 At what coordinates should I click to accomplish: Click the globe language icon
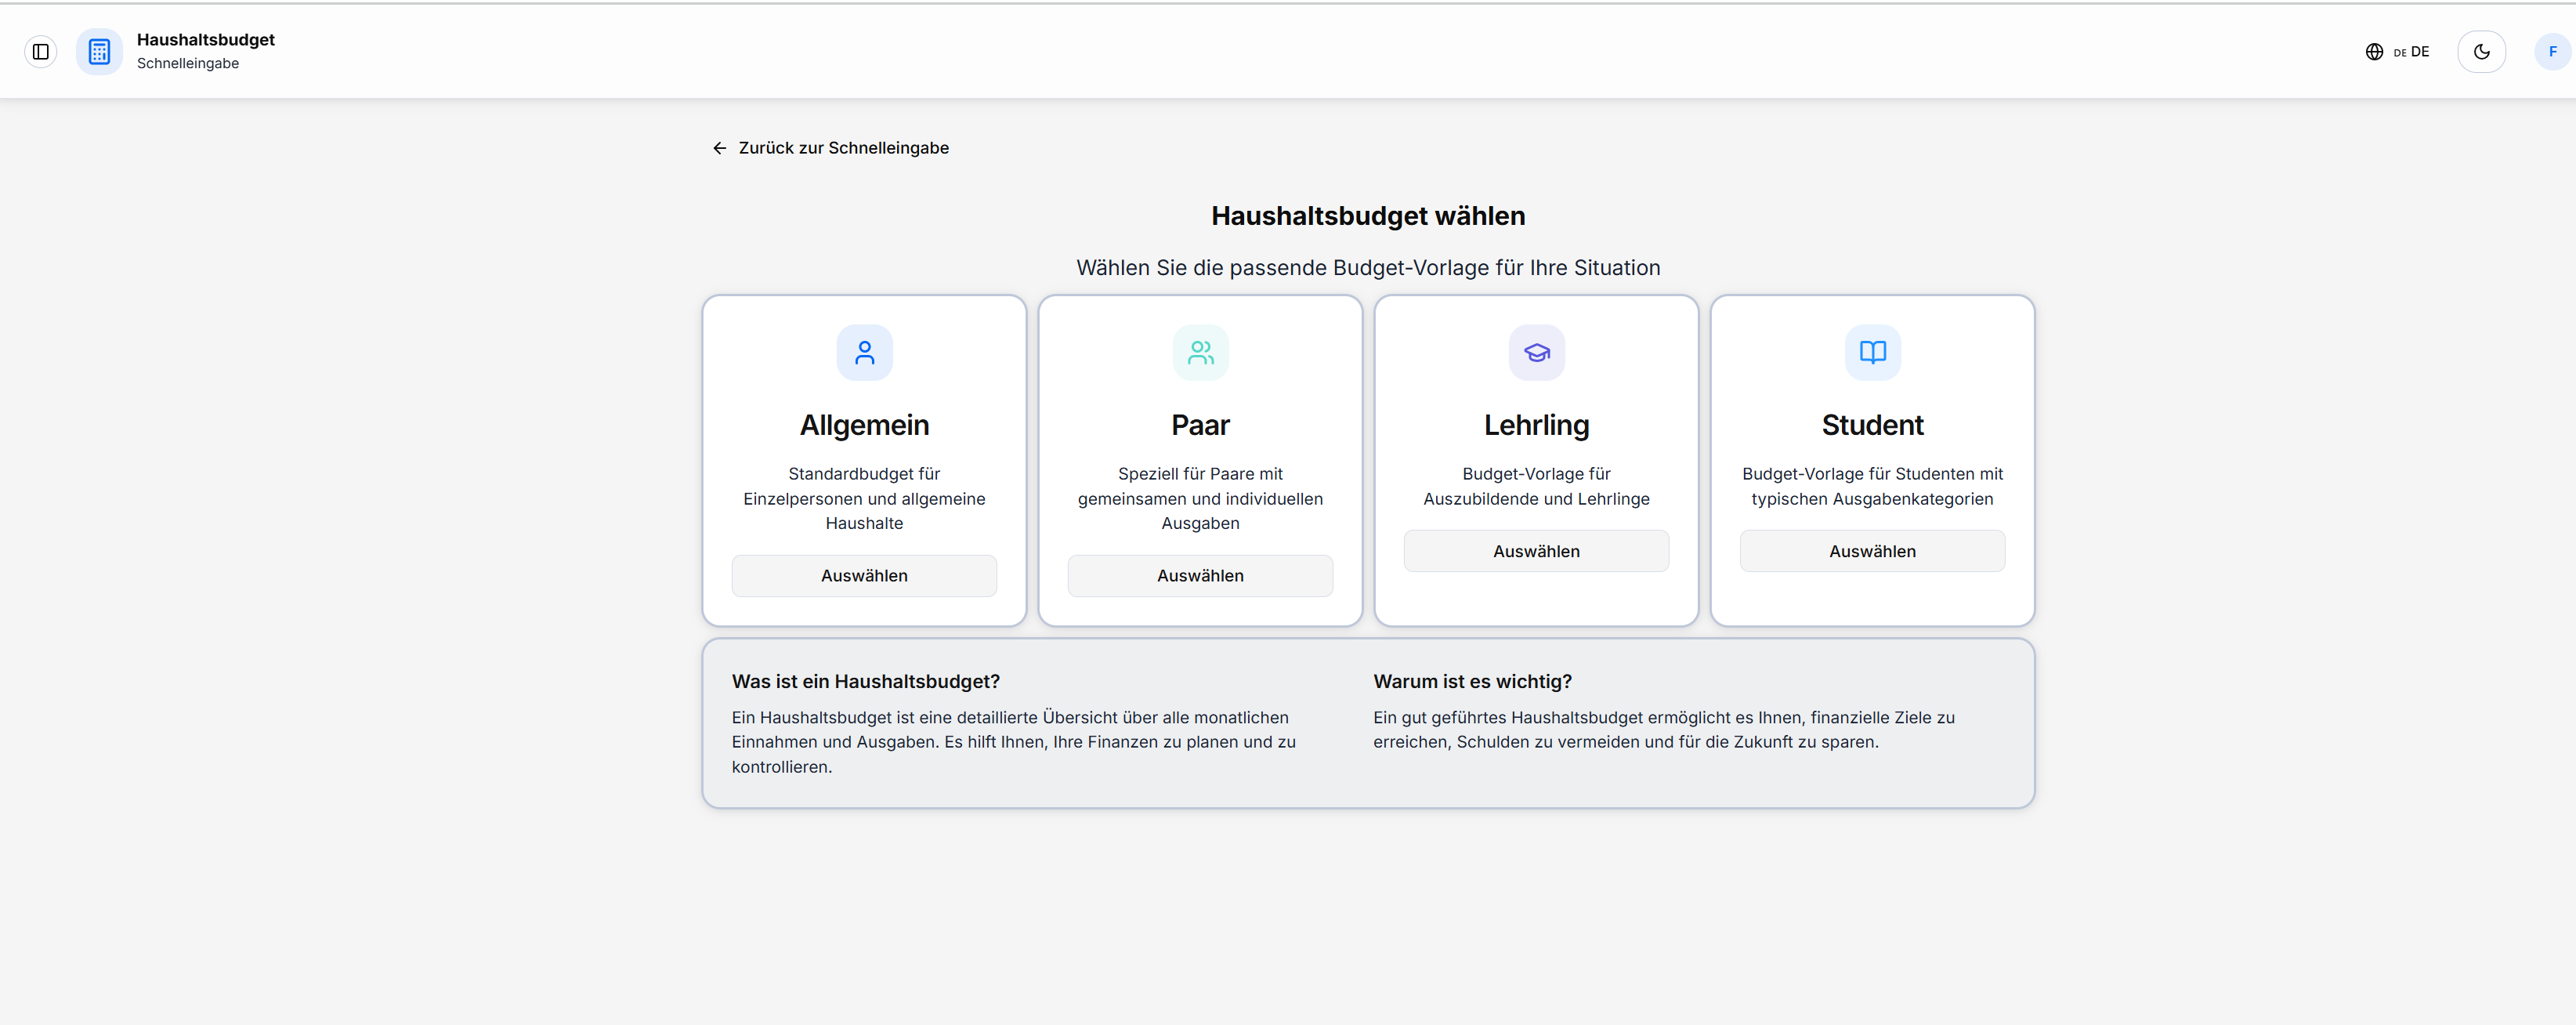[x=2374, y=52]
